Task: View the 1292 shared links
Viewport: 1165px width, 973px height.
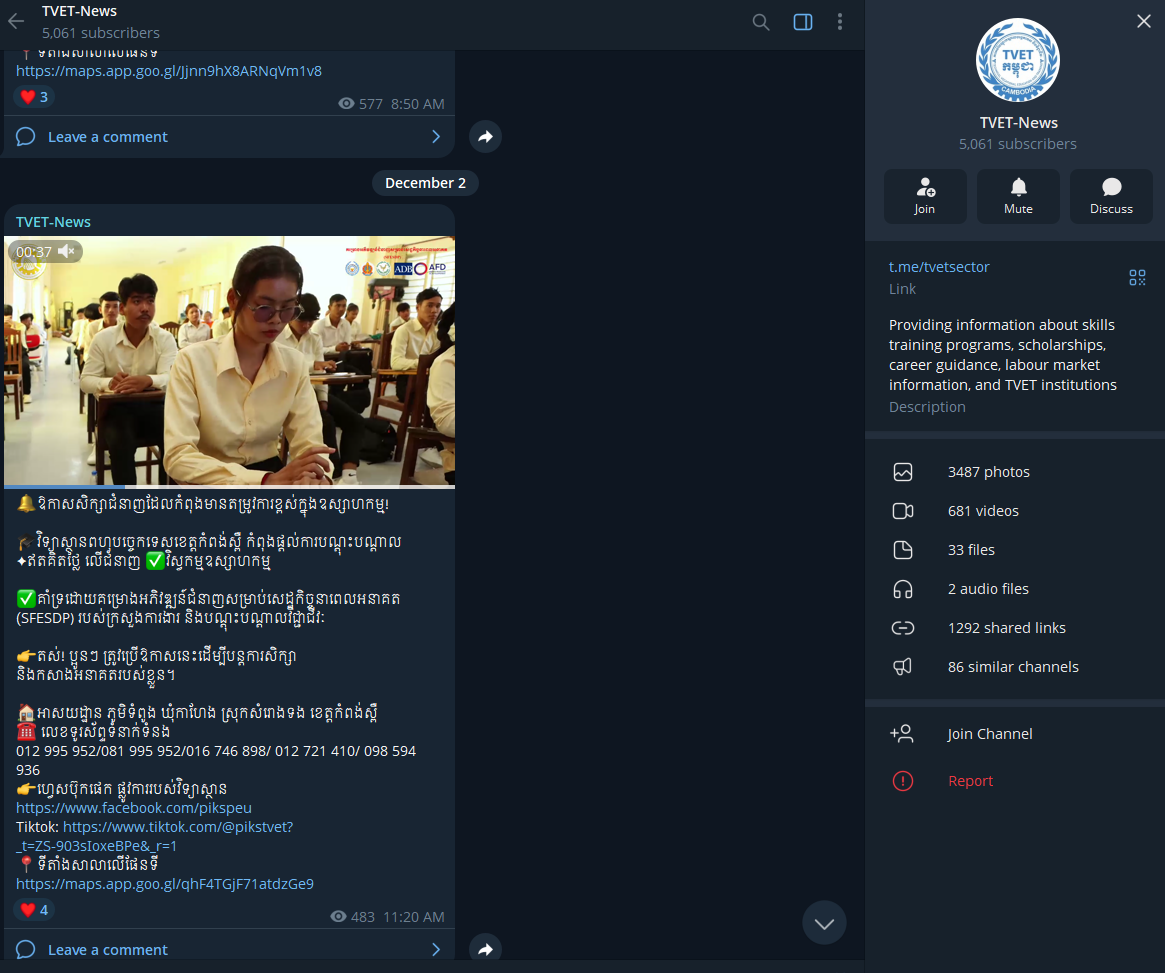Action: [1006, 628]
